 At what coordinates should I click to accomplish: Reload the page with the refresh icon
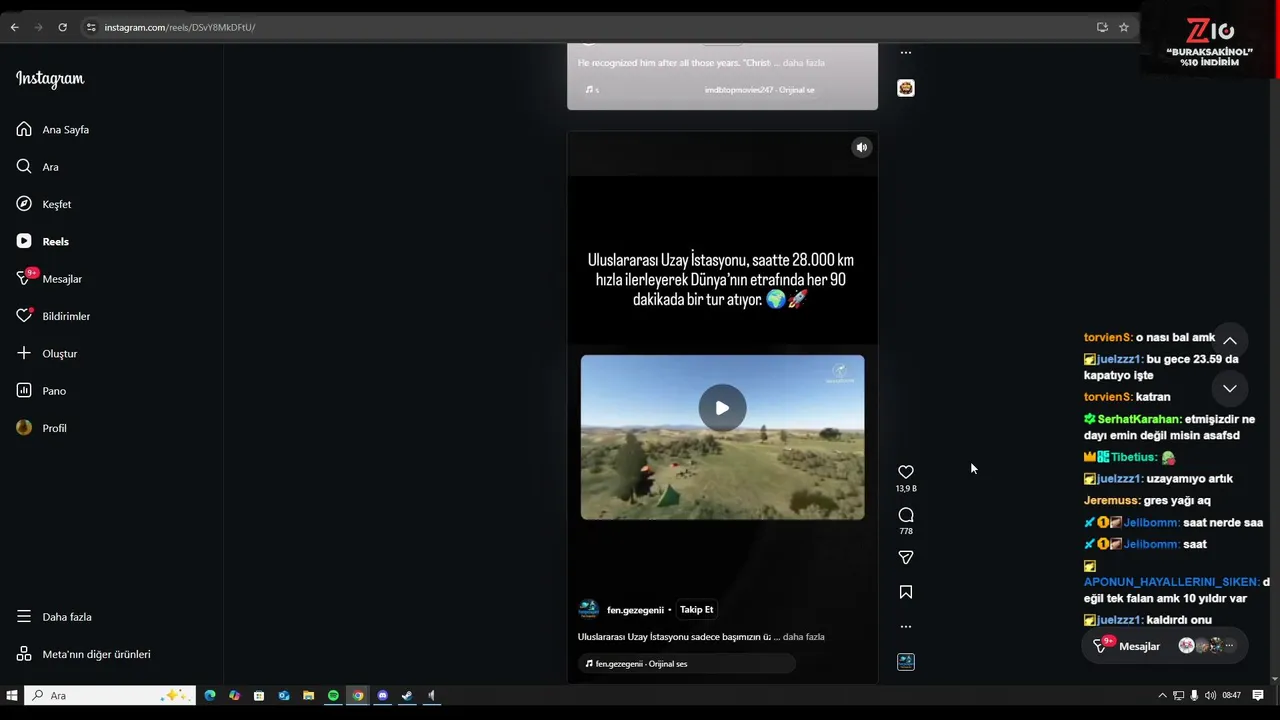(x=62, y=27)
